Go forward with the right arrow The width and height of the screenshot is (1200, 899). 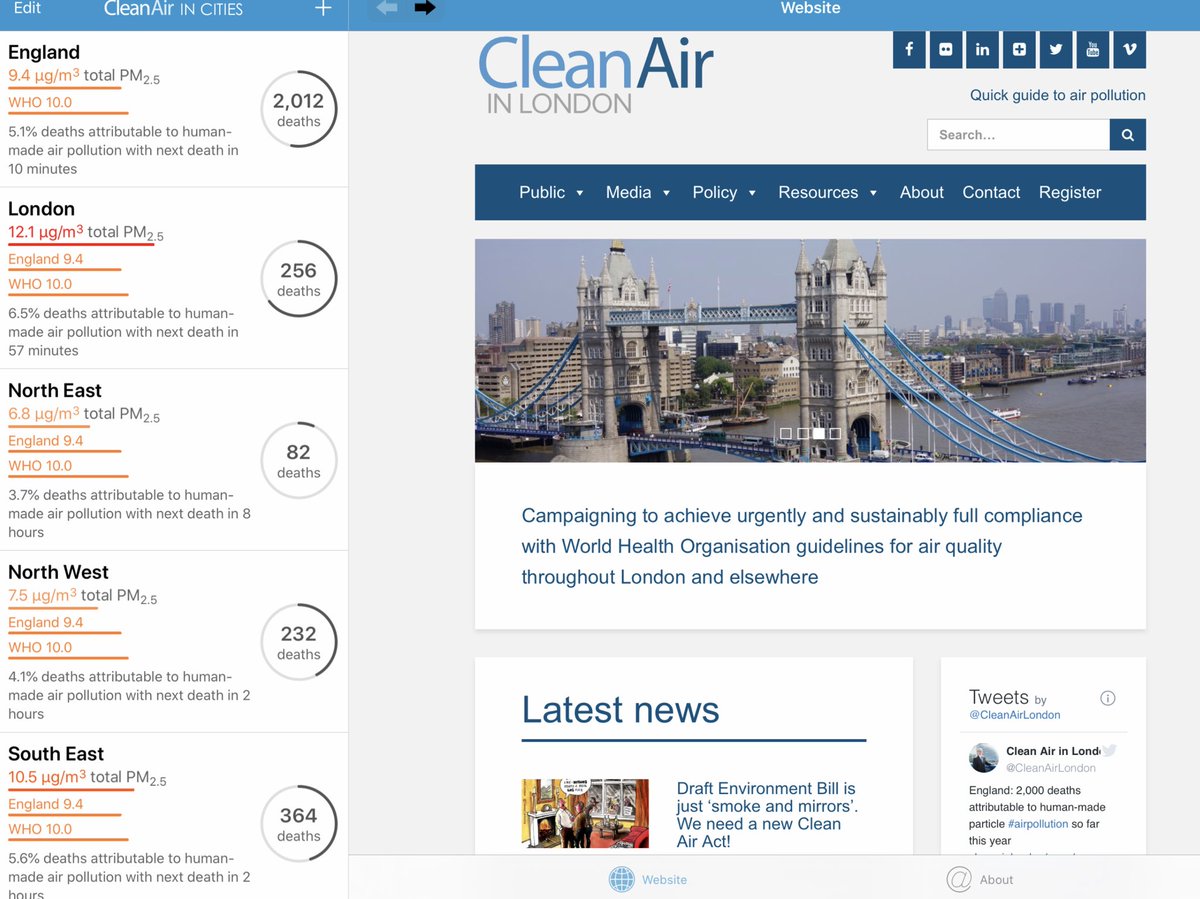(425, 8)
